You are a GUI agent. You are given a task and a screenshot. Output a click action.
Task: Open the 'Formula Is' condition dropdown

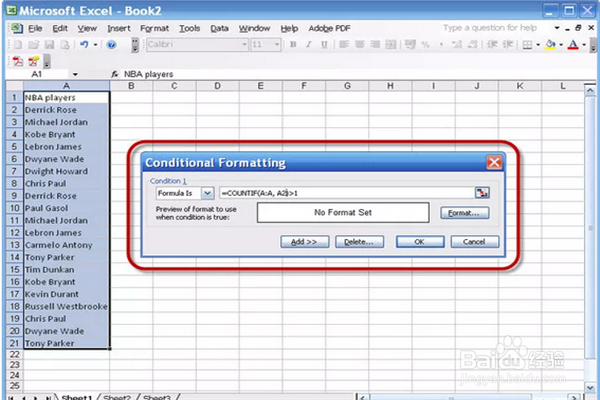[x=207, y=193]
